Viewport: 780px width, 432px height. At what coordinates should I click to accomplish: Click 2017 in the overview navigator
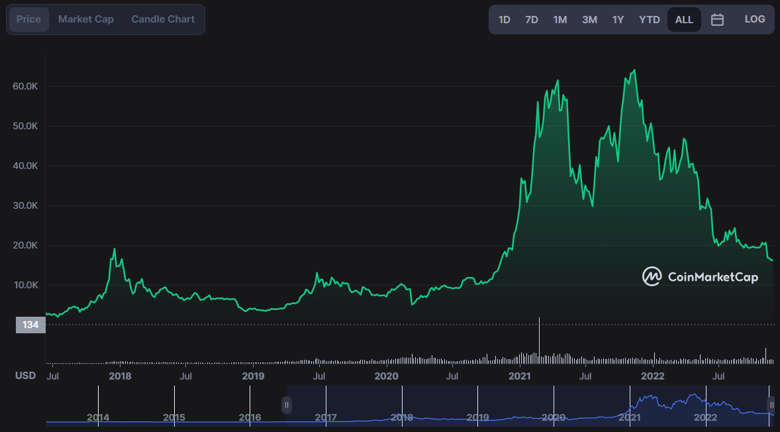point(326,417)
